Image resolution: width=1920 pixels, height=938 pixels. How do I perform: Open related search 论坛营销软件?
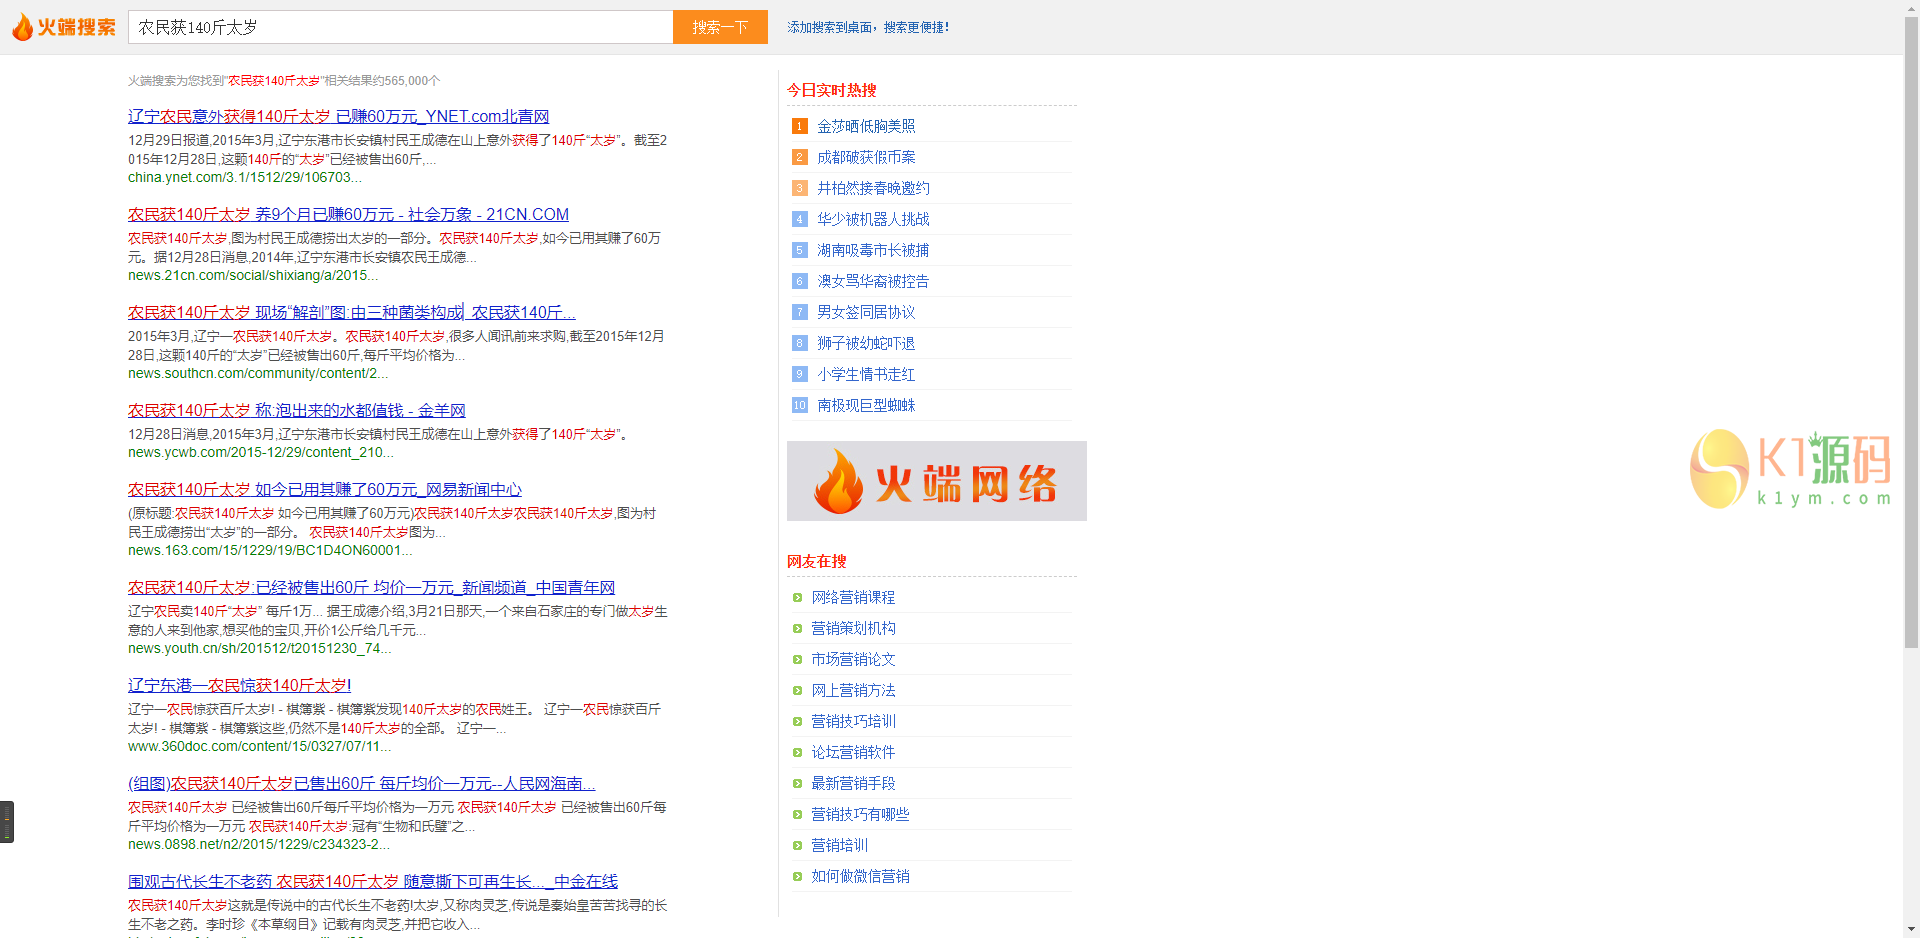tap(853, 753)
